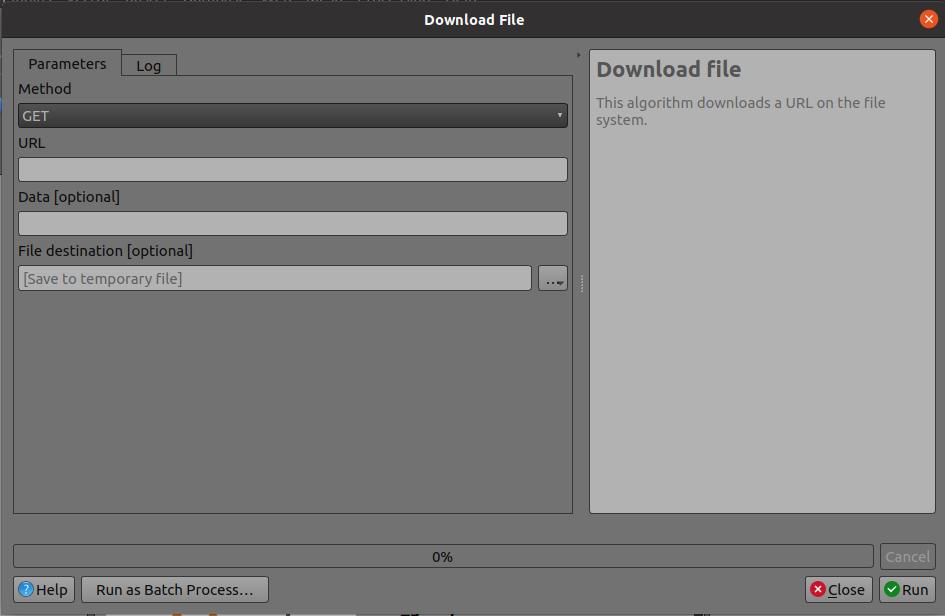Select the Parameters tab

[x=67, y=63]
